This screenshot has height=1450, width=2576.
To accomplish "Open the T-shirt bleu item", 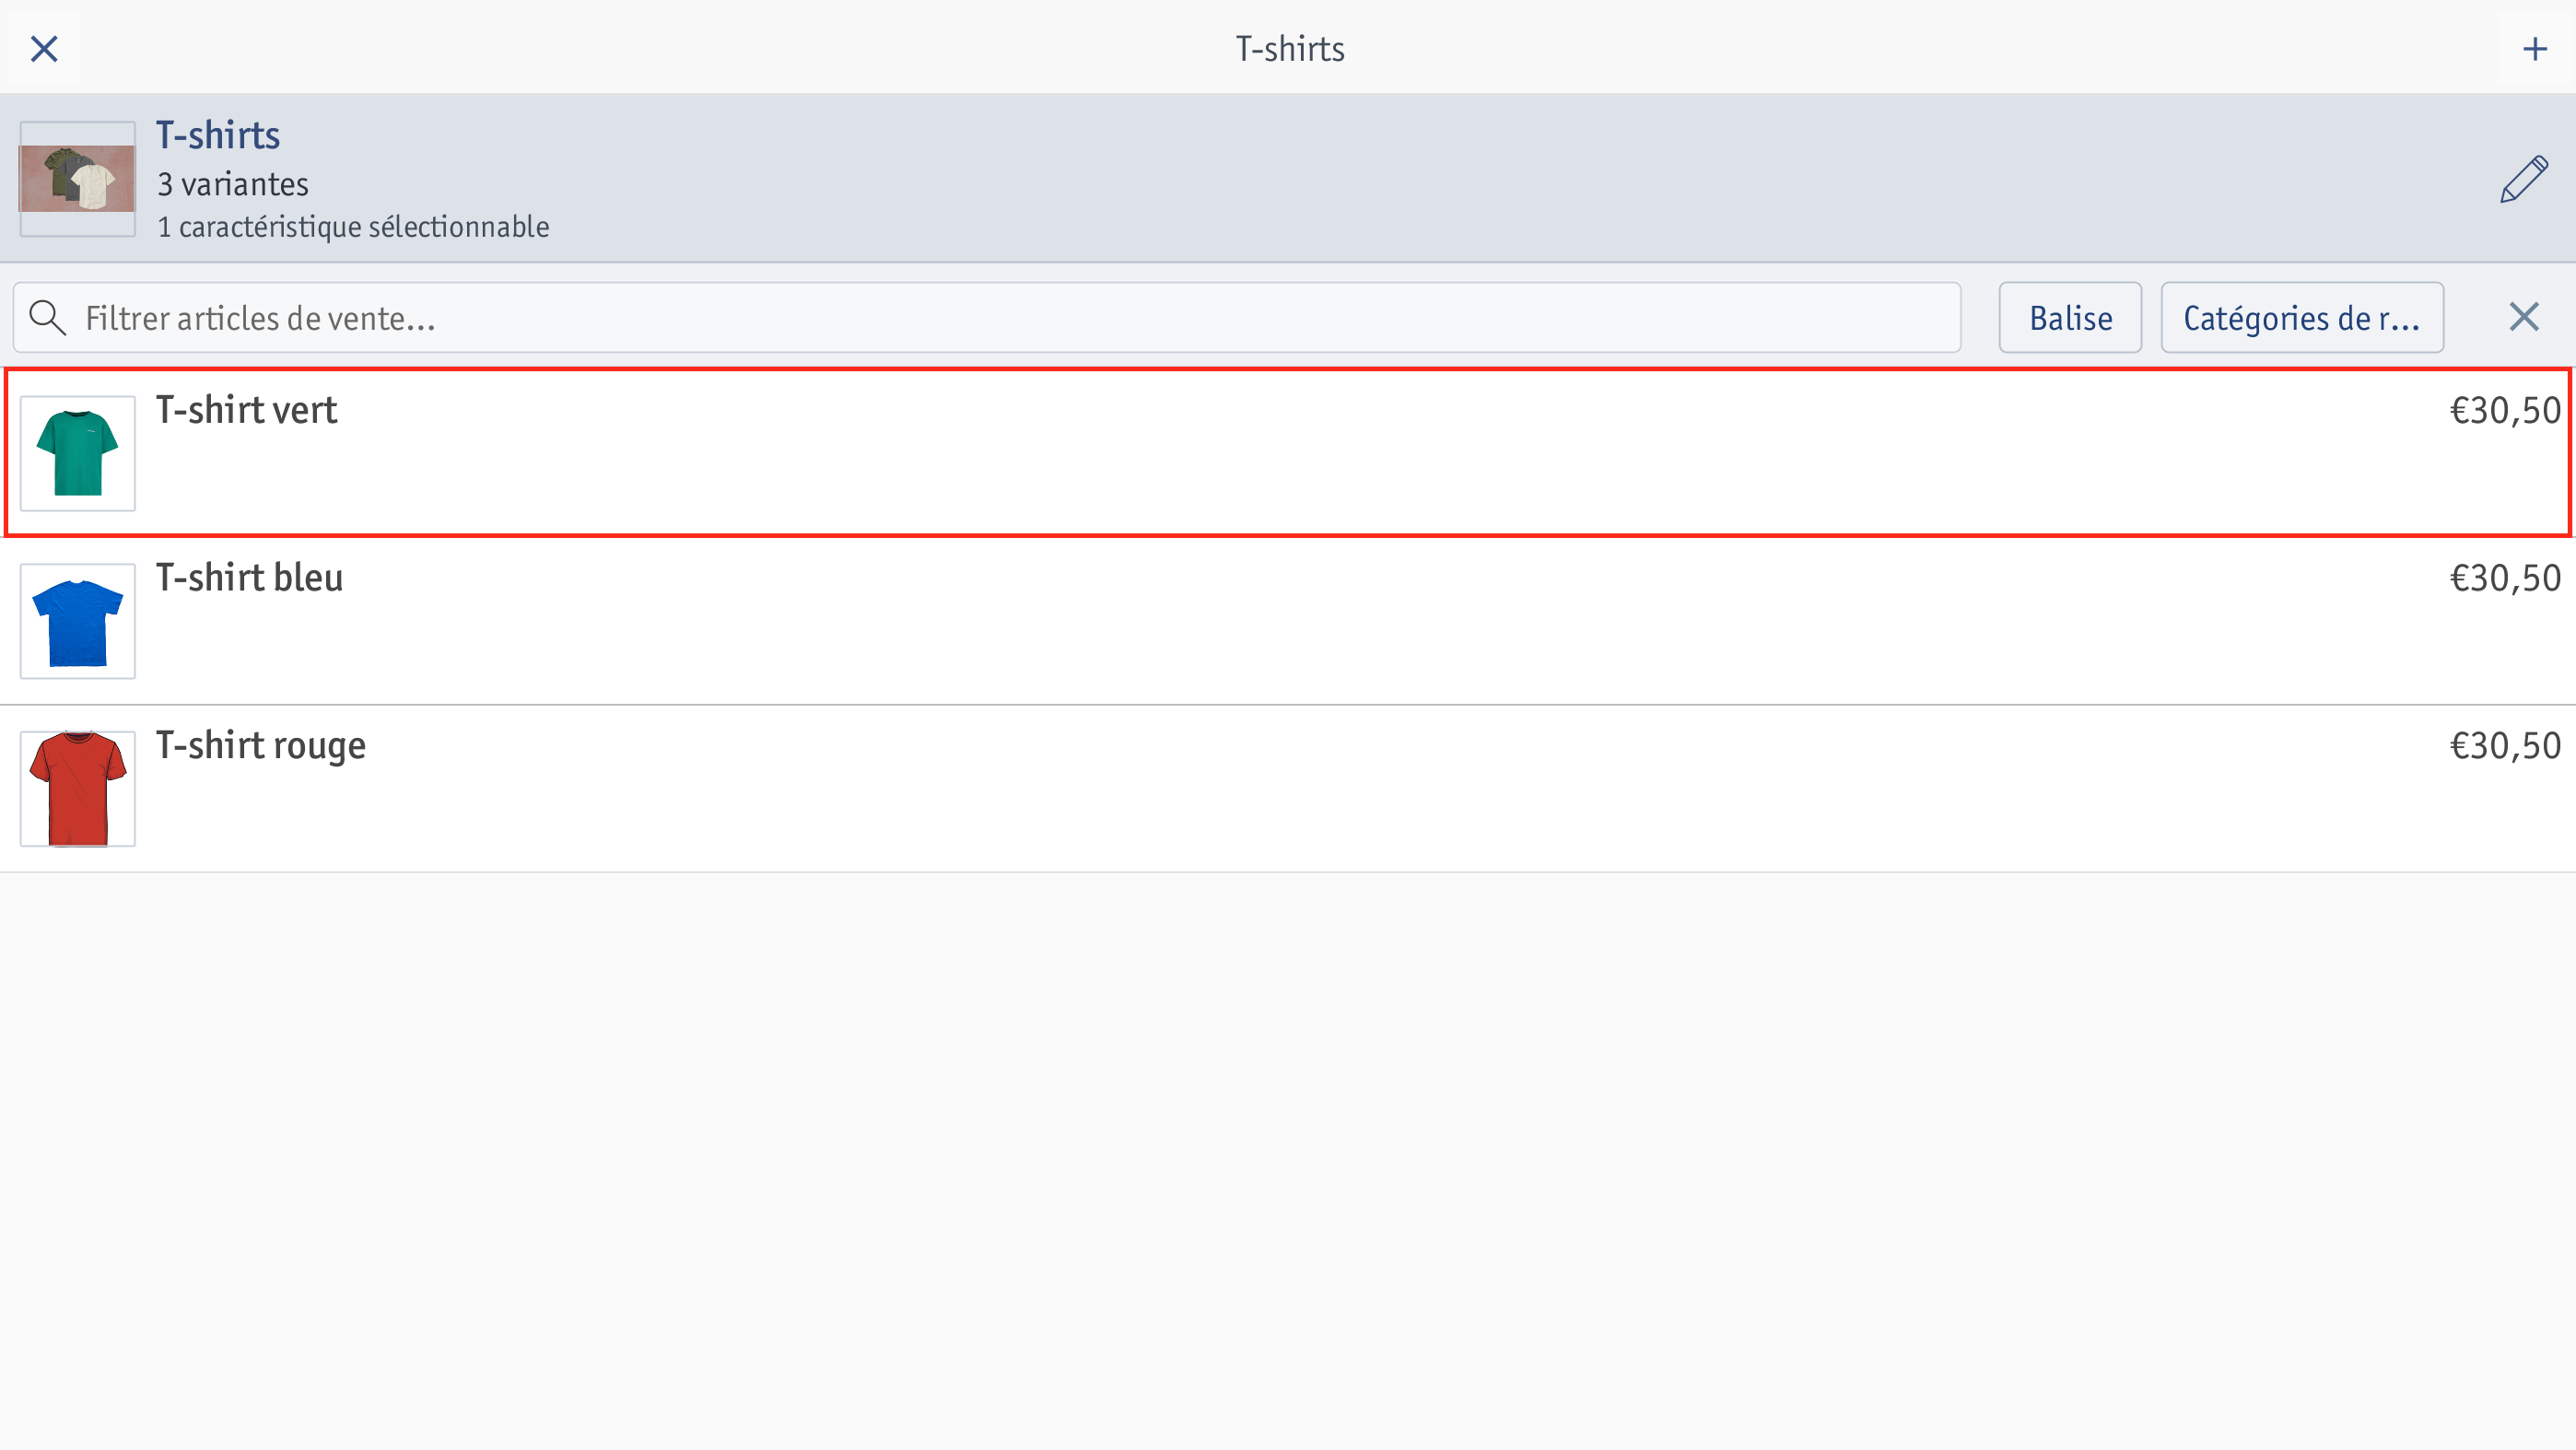I will (x=1288, y=621).
